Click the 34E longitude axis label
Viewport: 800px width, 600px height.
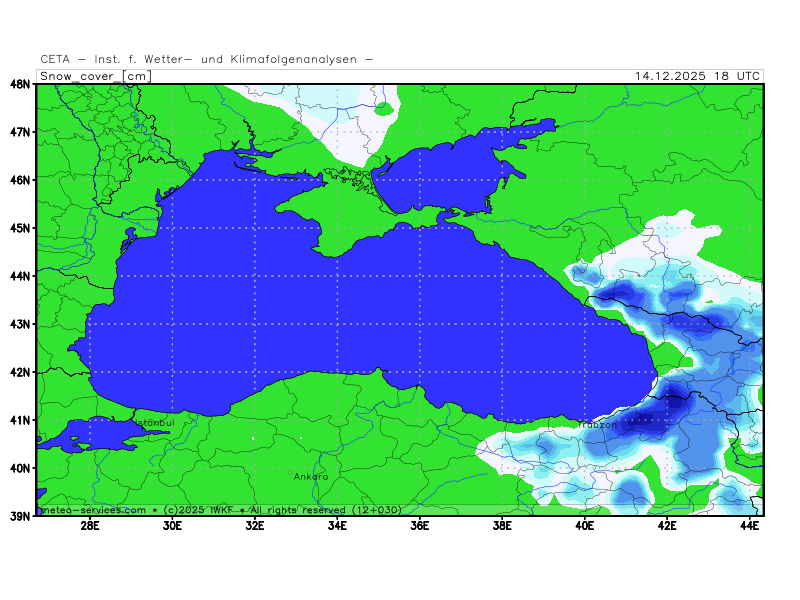point(337,526)
